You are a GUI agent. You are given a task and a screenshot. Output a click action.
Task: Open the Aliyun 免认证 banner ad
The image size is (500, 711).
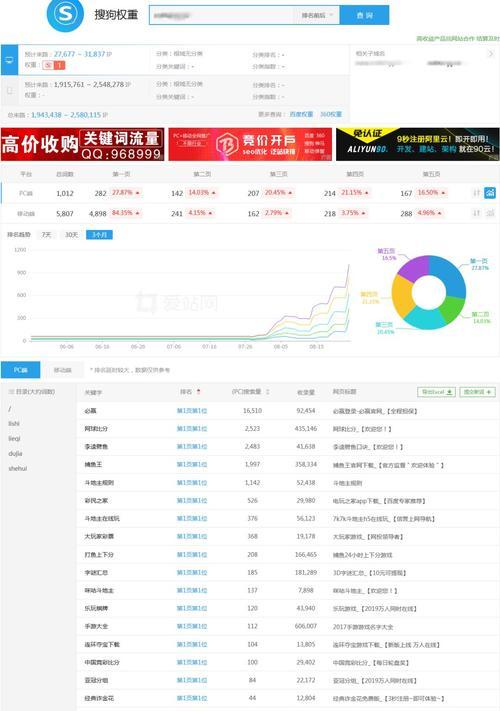tap(417, 144)
